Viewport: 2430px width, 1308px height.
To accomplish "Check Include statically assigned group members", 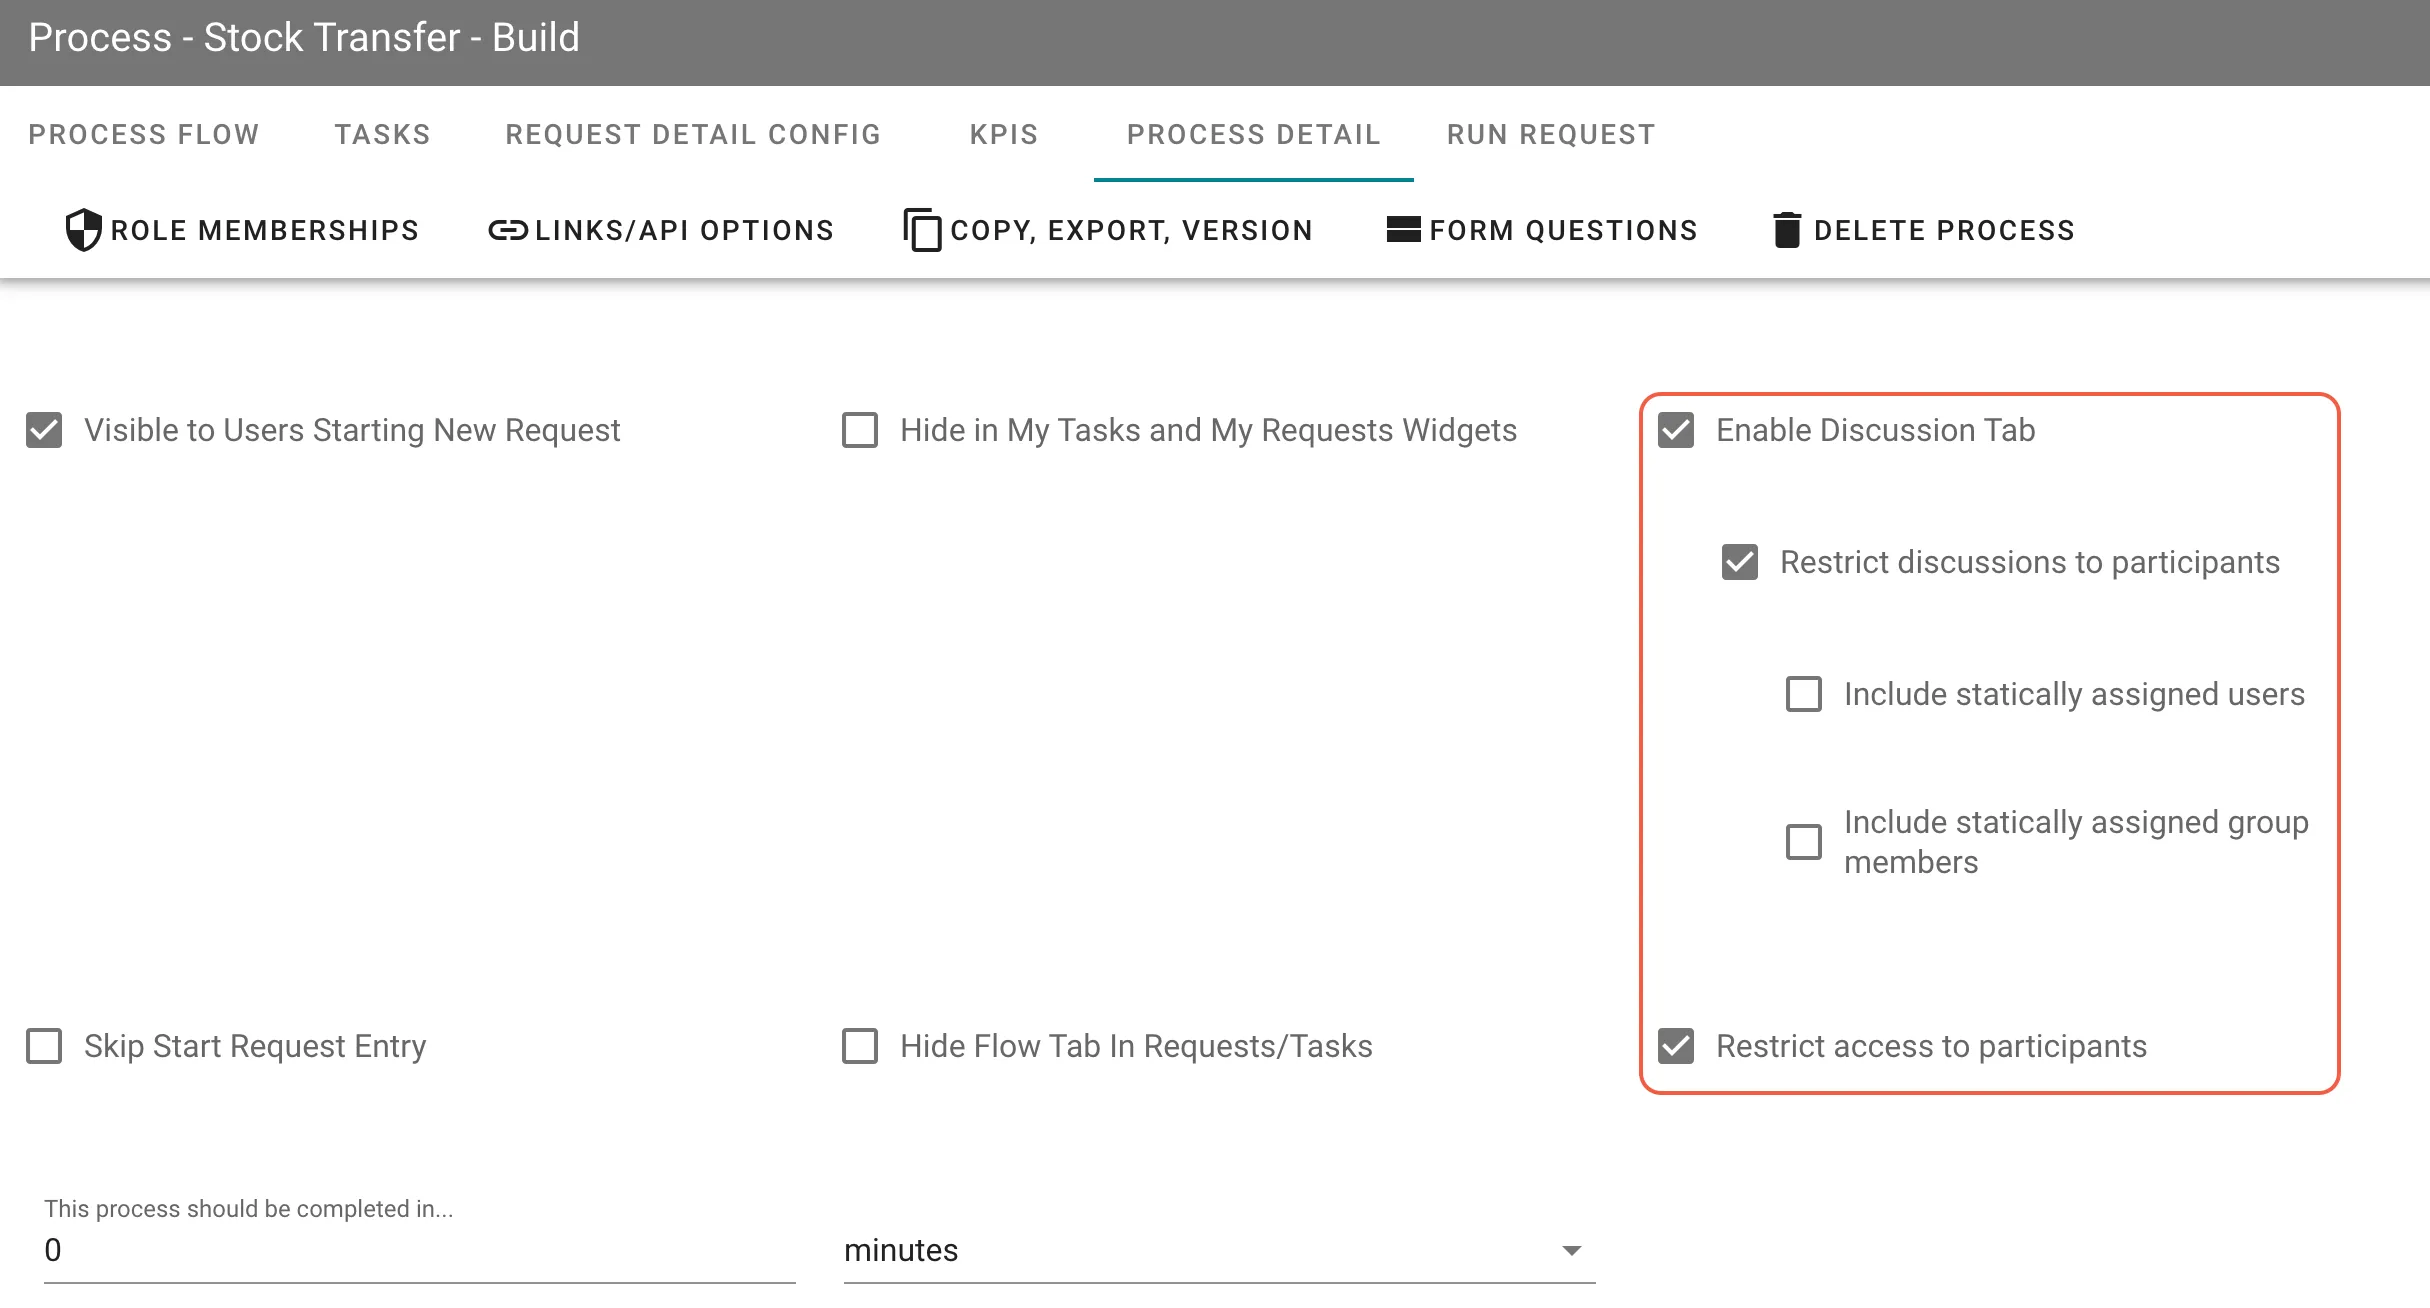I will (1804, 843).
